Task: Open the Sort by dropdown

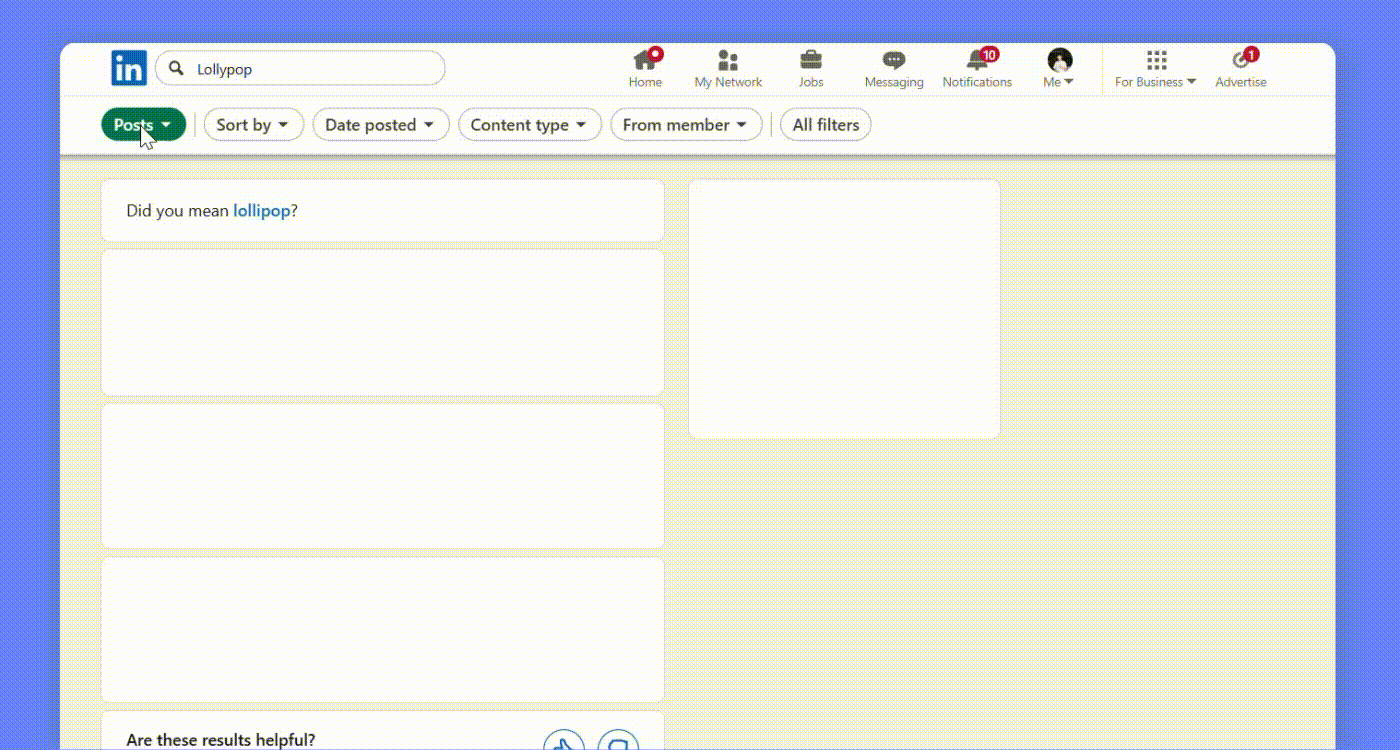Action: [x=253, y=125]
